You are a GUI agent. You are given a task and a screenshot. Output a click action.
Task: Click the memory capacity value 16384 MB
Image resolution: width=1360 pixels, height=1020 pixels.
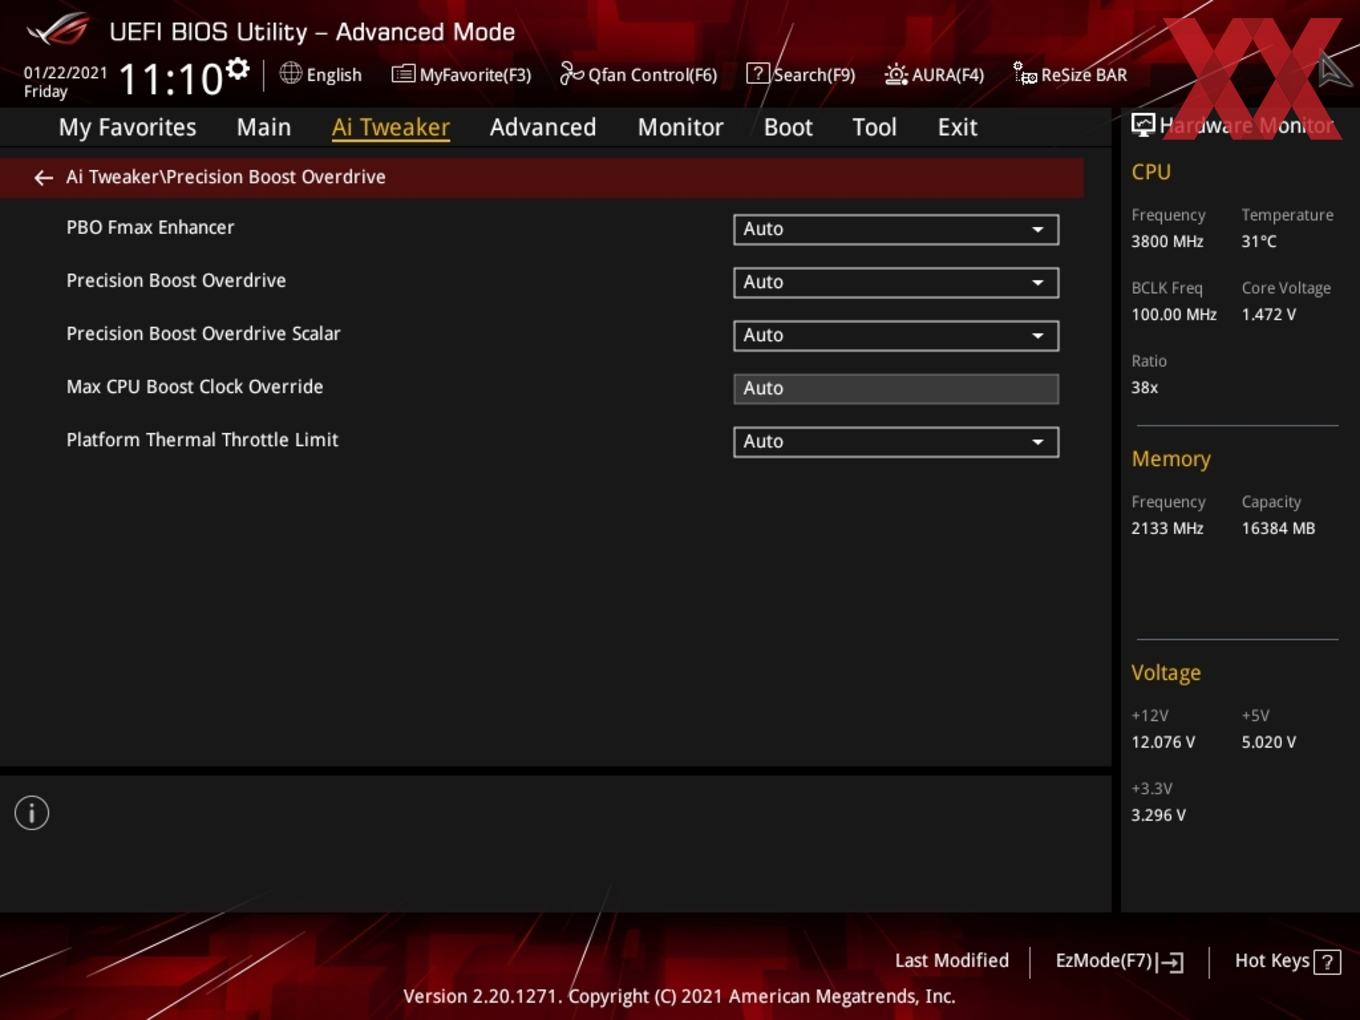click(1278, 528)
